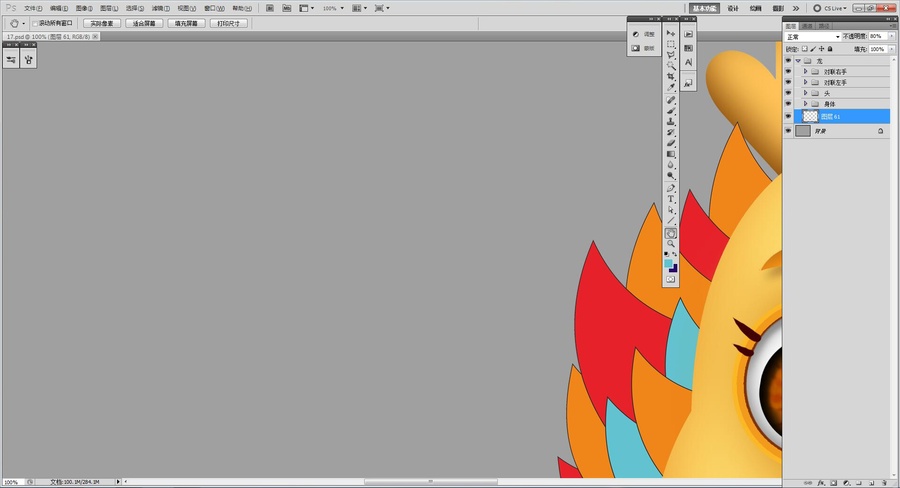Select the Eraser tool
The height and width of the screenshot is (488, 900).
(x=670, y=144)
